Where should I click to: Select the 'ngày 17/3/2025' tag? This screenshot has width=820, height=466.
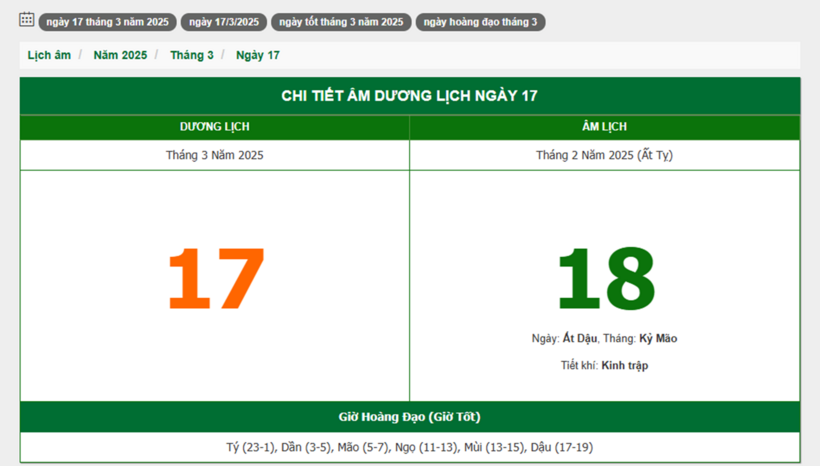224,22
